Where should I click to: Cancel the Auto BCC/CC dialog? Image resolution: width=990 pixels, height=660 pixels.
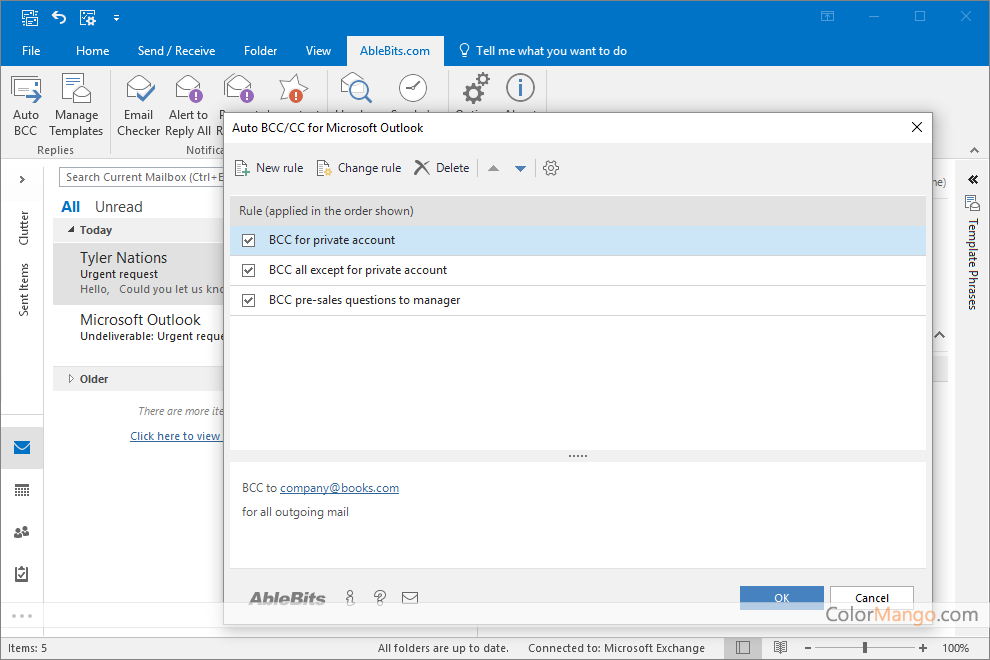(871, 597)
